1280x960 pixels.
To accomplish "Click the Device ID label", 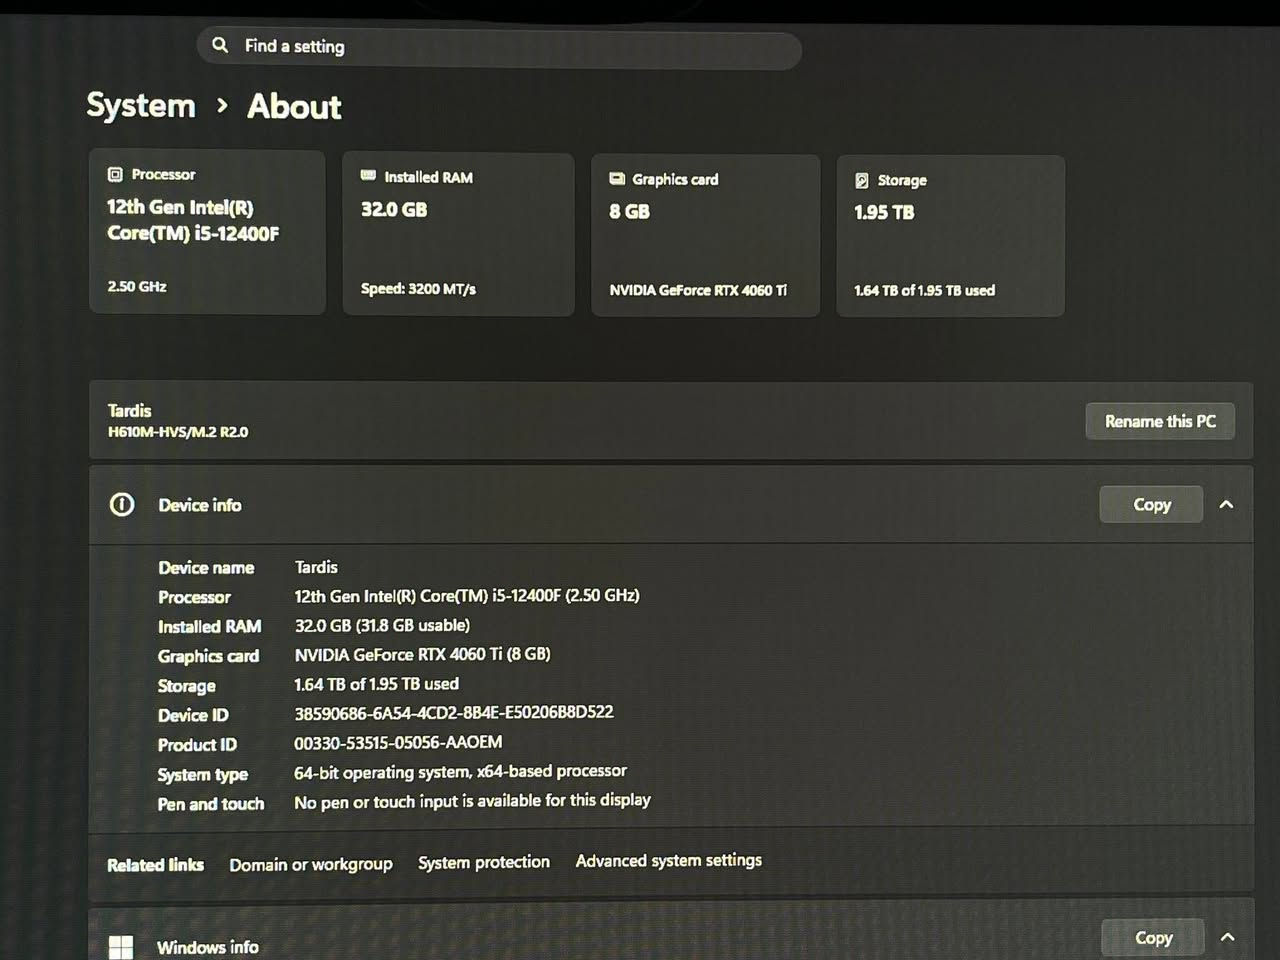I will pyautogui.click(x=193, y=715).
